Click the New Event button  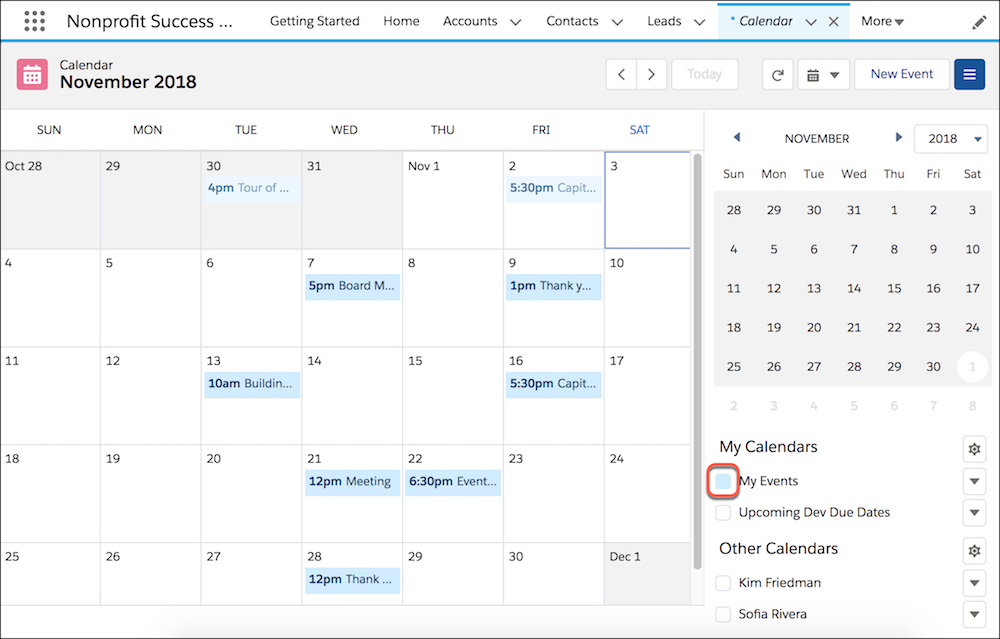[902, 74]
